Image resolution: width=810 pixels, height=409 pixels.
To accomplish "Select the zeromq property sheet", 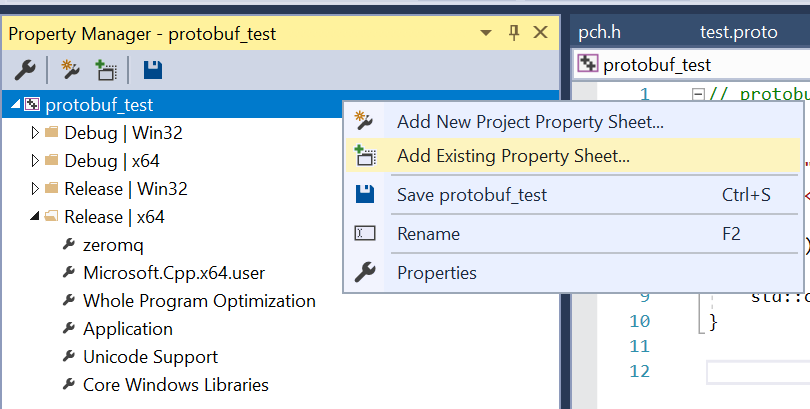I will click(x=115, y=244).
